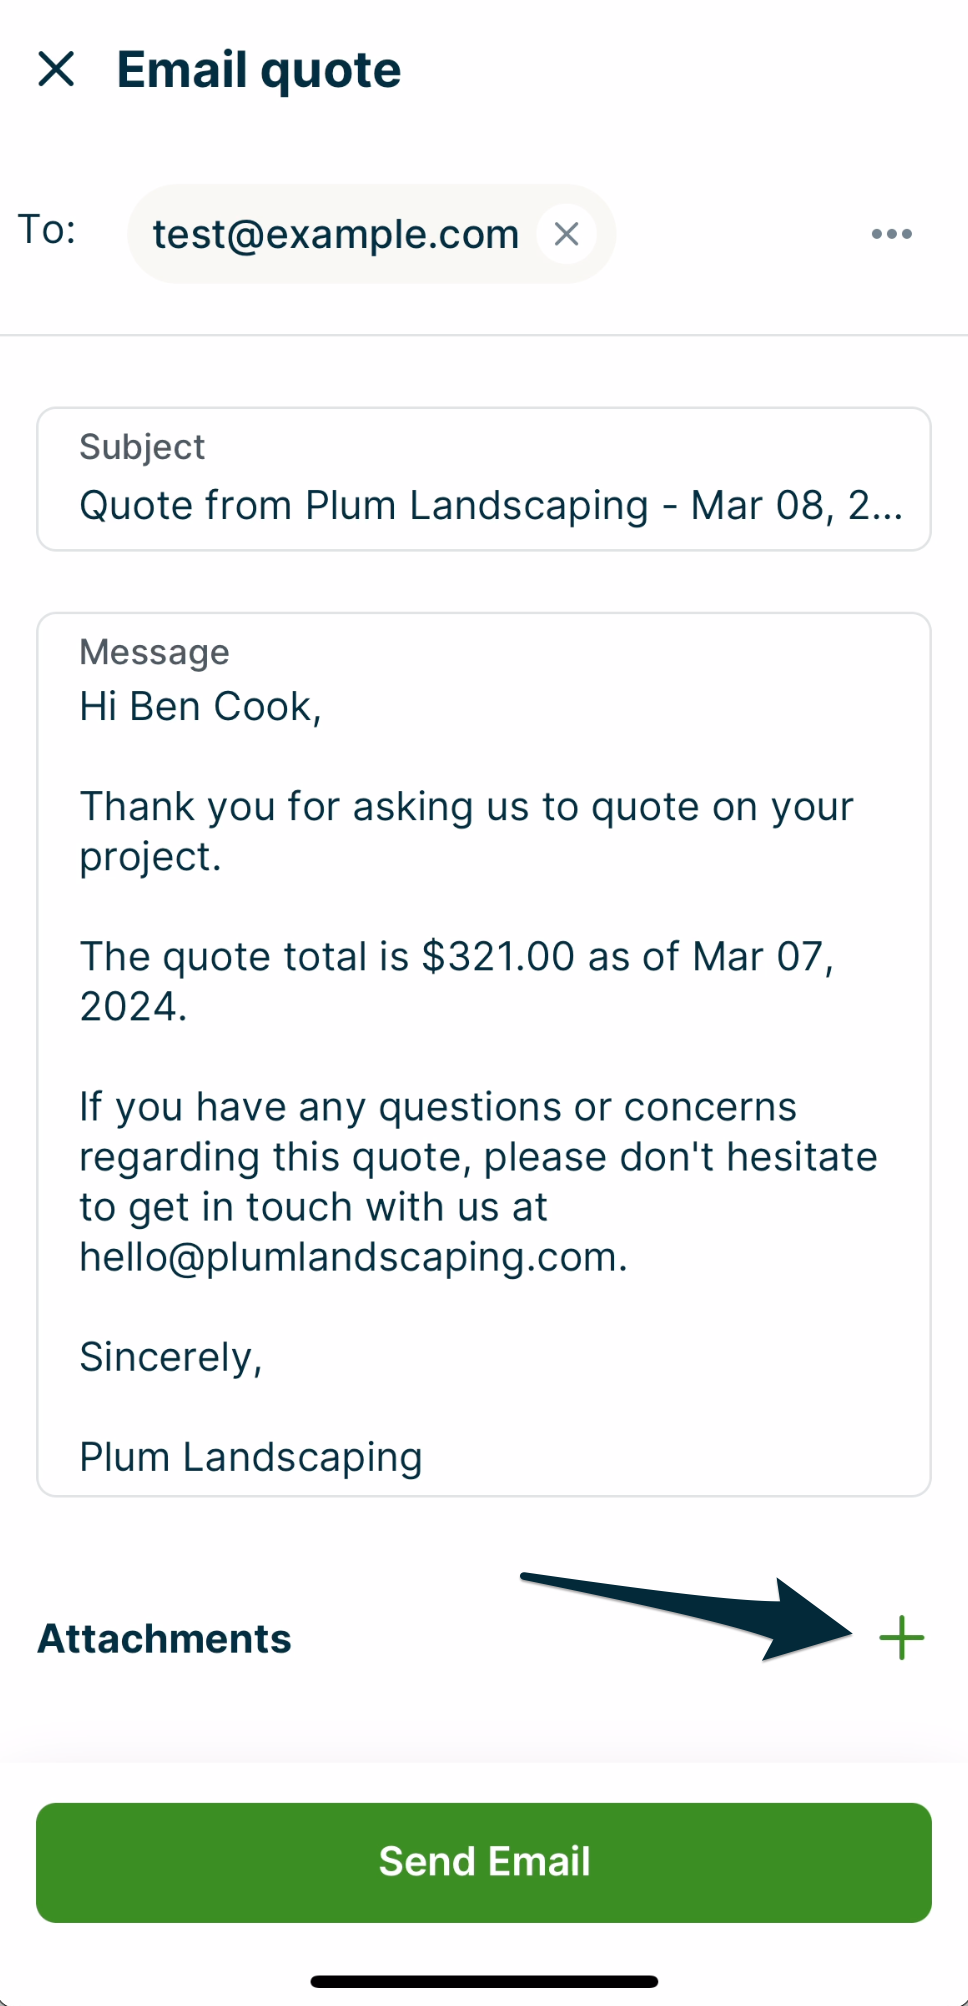Tap the home indicator bar
The height and width of the screenshot is (2006, 968).
(x=484, y=1981)
